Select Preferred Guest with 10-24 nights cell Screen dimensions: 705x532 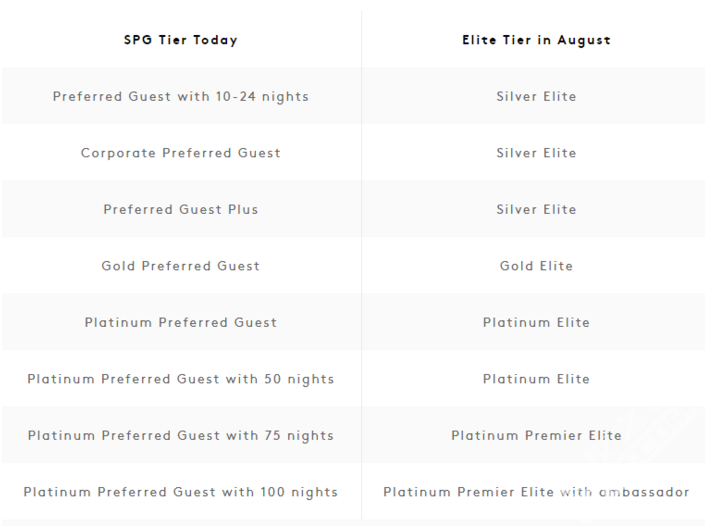click(x=181, y=97)
